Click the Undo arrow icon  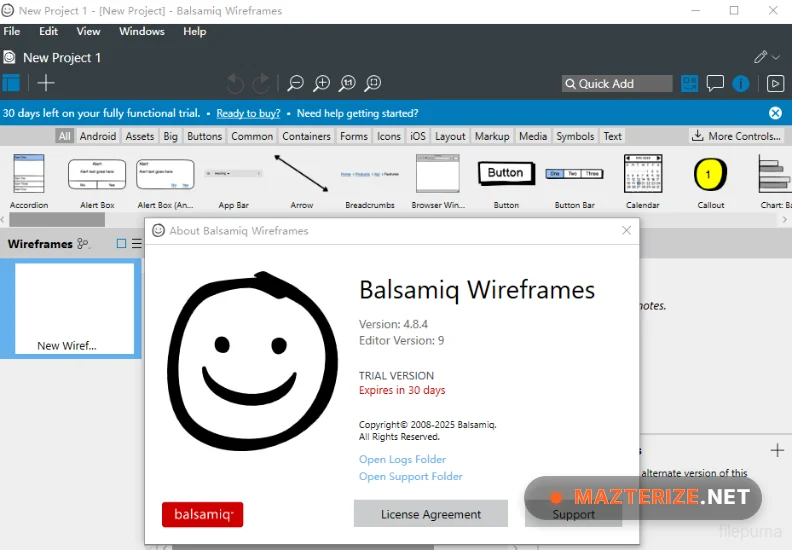[235, 83]
